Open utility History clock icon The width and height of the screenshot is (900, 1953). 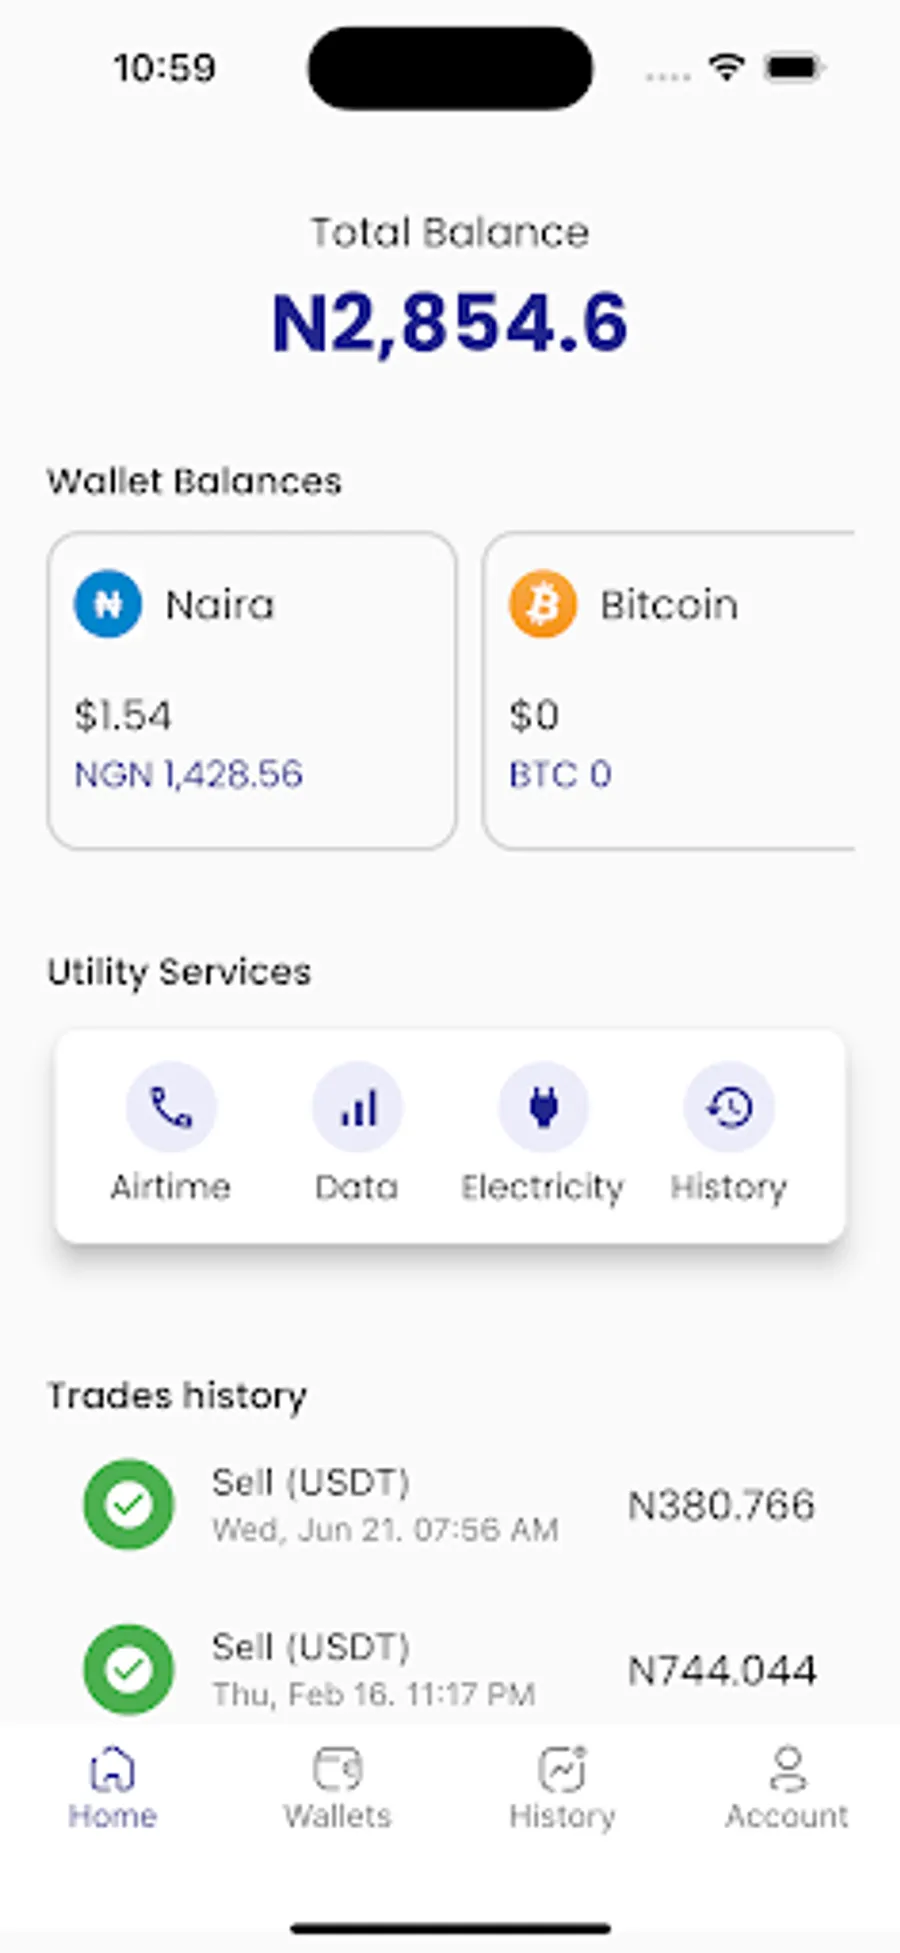[729, 1108]
